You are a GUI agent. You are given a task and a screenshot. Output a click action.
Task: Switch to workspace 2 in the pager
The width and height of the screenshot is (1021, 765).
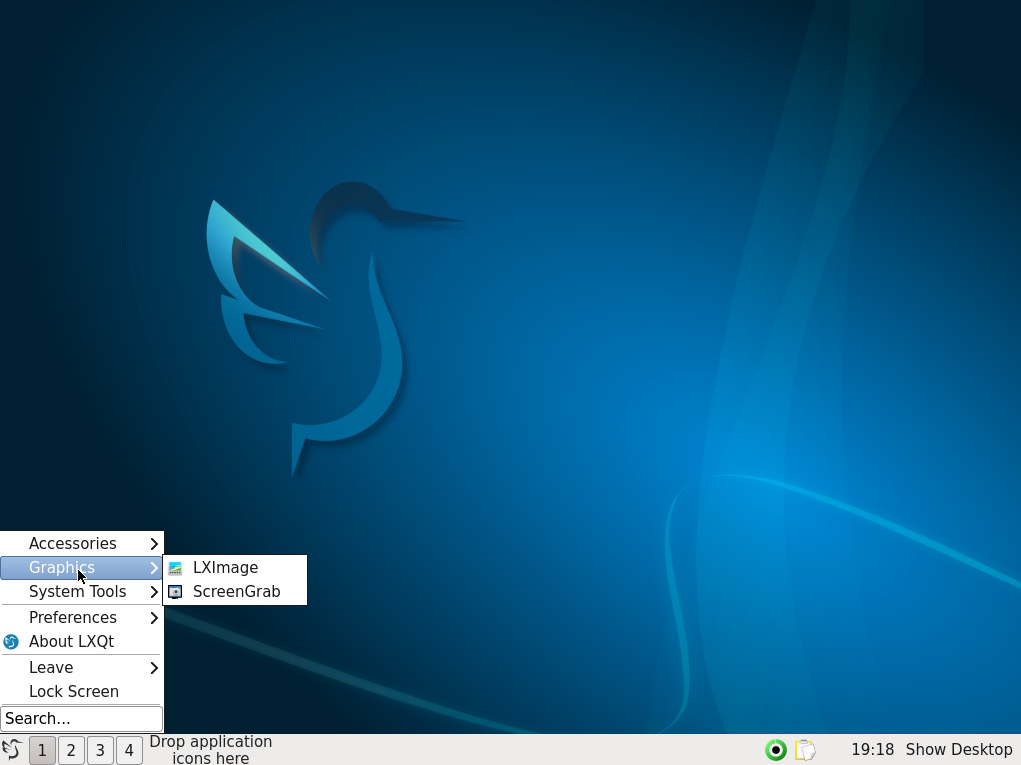point(70,749)
